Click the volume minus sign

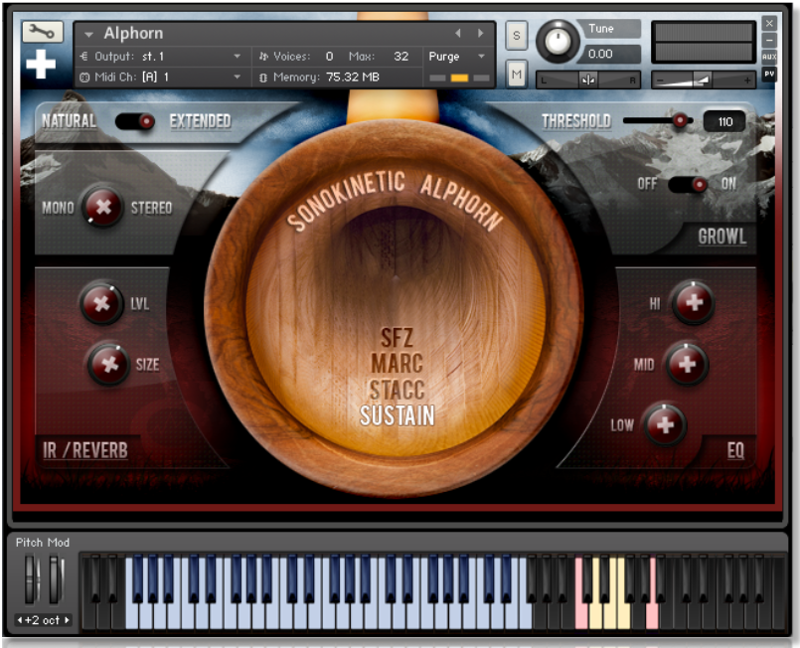(x=660, y=81)
